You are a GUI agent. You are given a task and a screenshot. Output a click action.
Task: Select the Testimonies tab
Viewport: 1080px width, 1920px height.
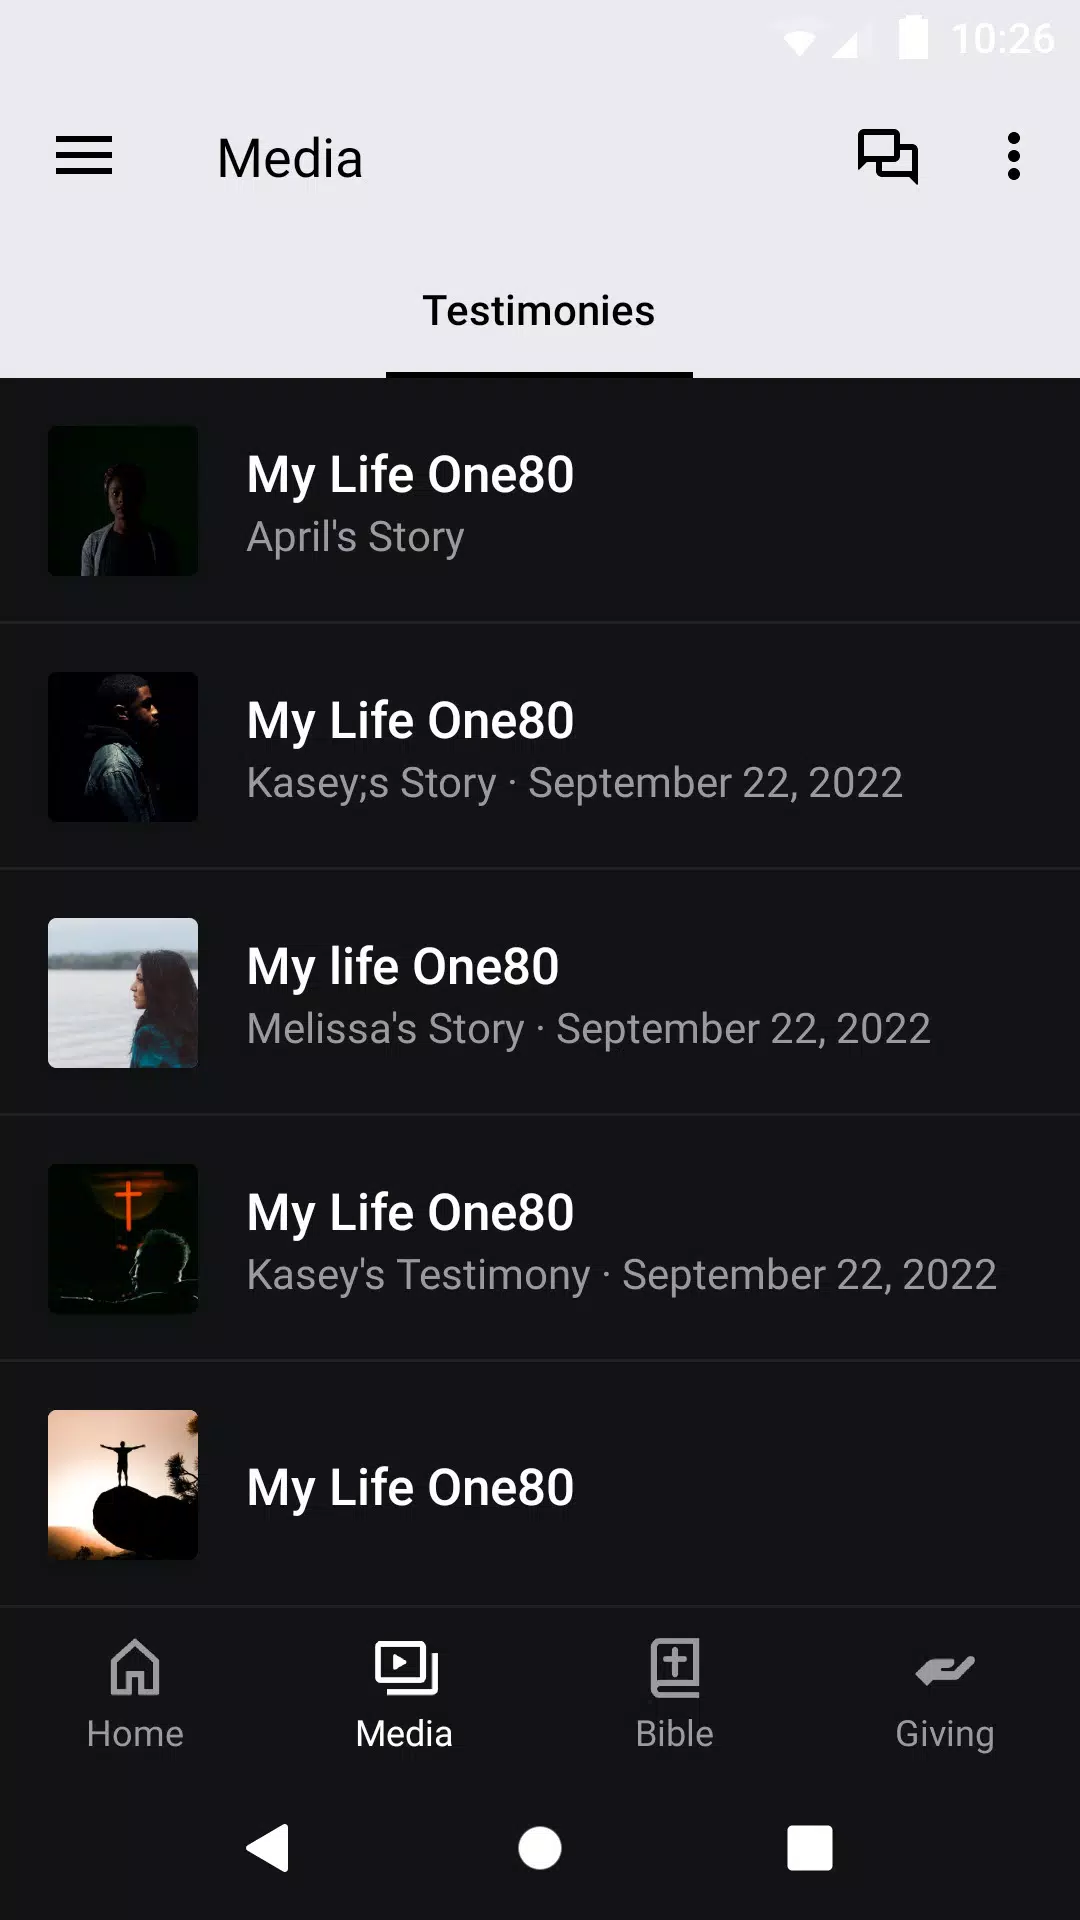[x=539, y=312]
